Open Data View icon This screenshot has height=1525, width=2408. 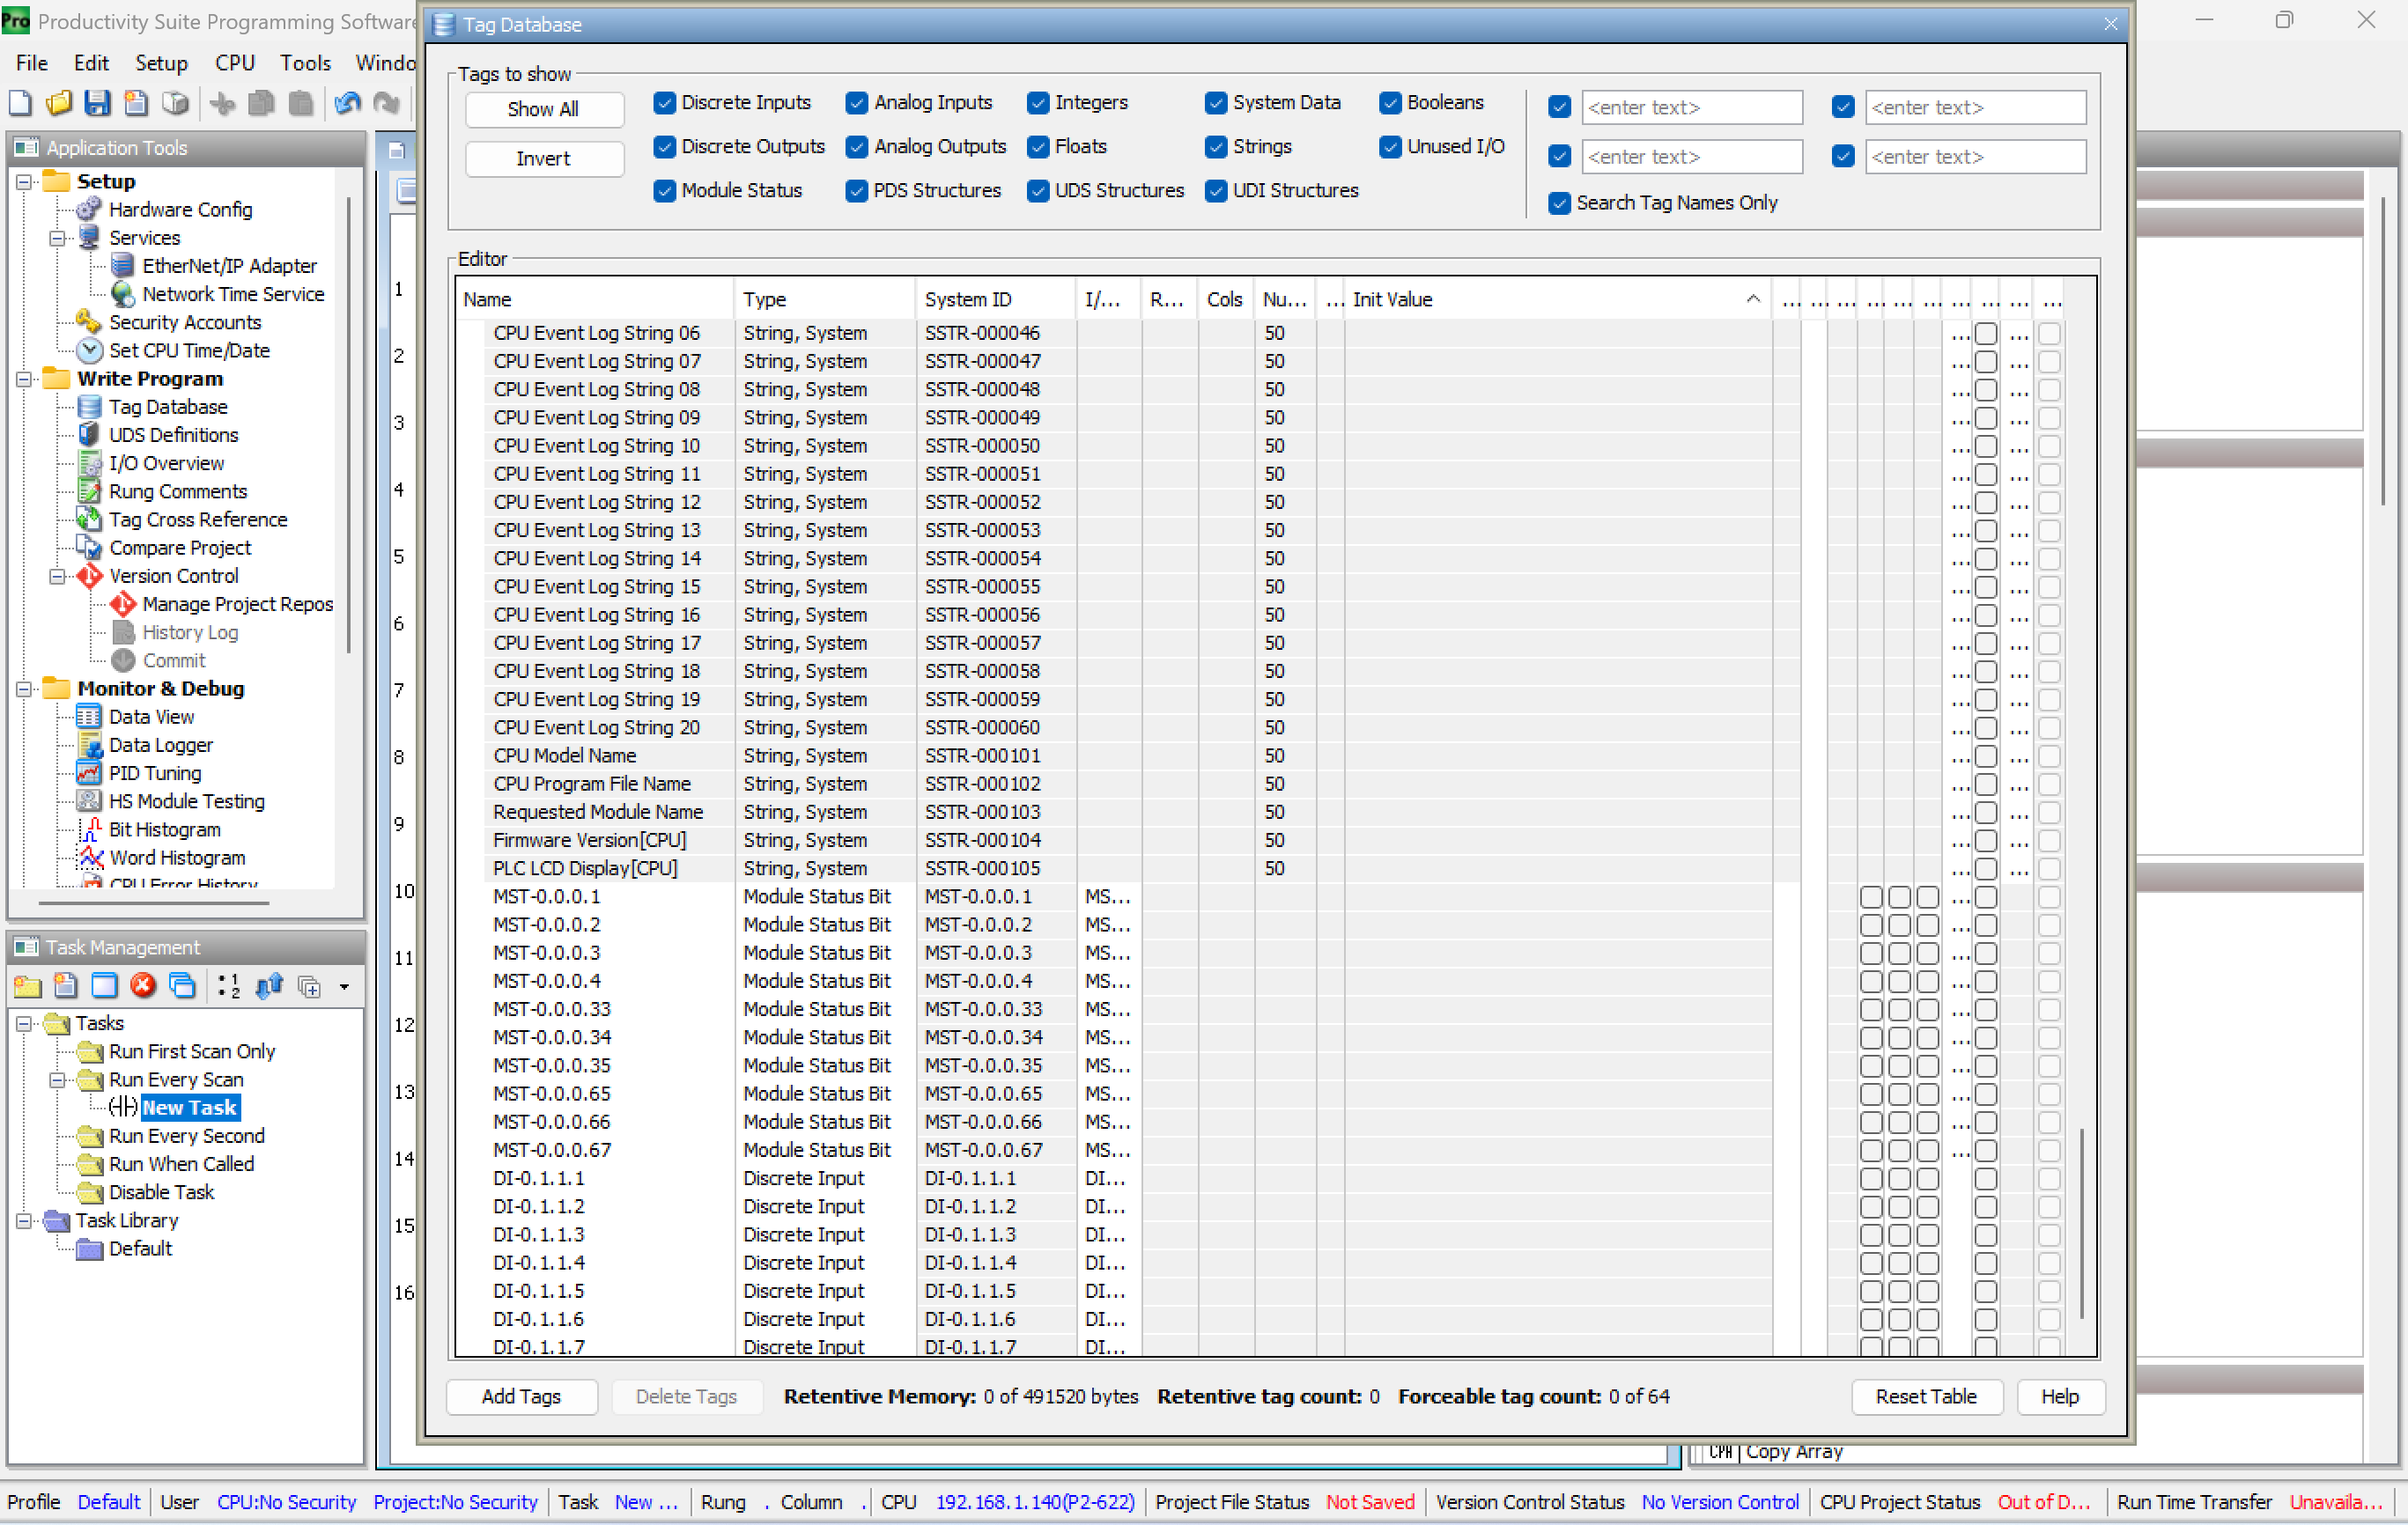(89, 716)
